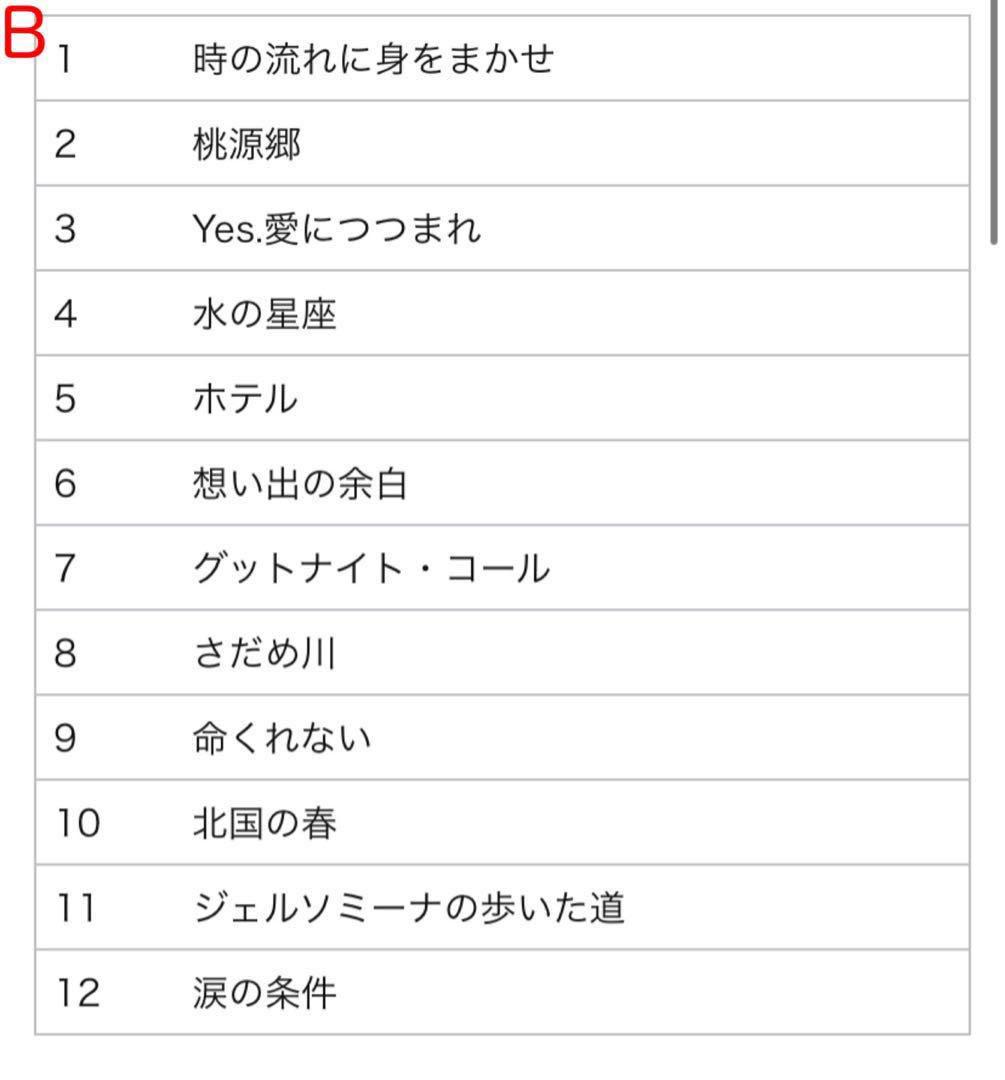The height and width of the screenshot is (1080, 1005).
Task: Select グットナイト・コール from the list
Action: (x=370, y=570)
